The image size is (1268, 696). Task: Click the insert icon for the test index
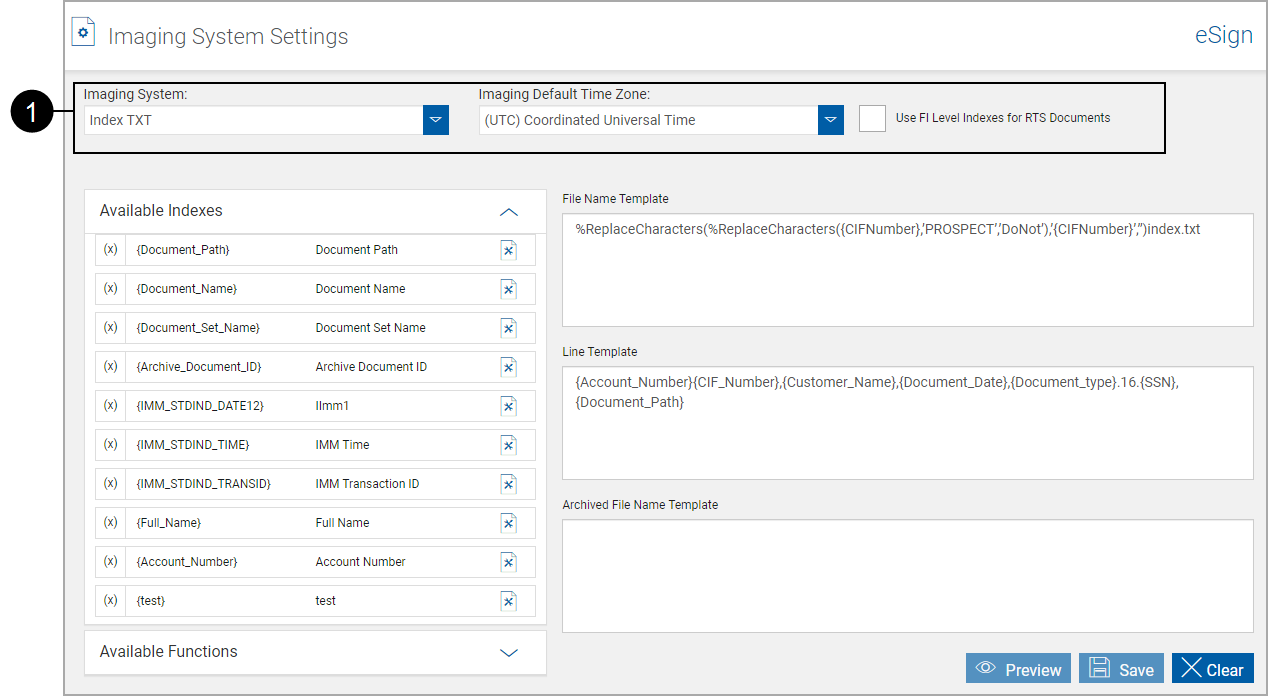tap(508, 600)
